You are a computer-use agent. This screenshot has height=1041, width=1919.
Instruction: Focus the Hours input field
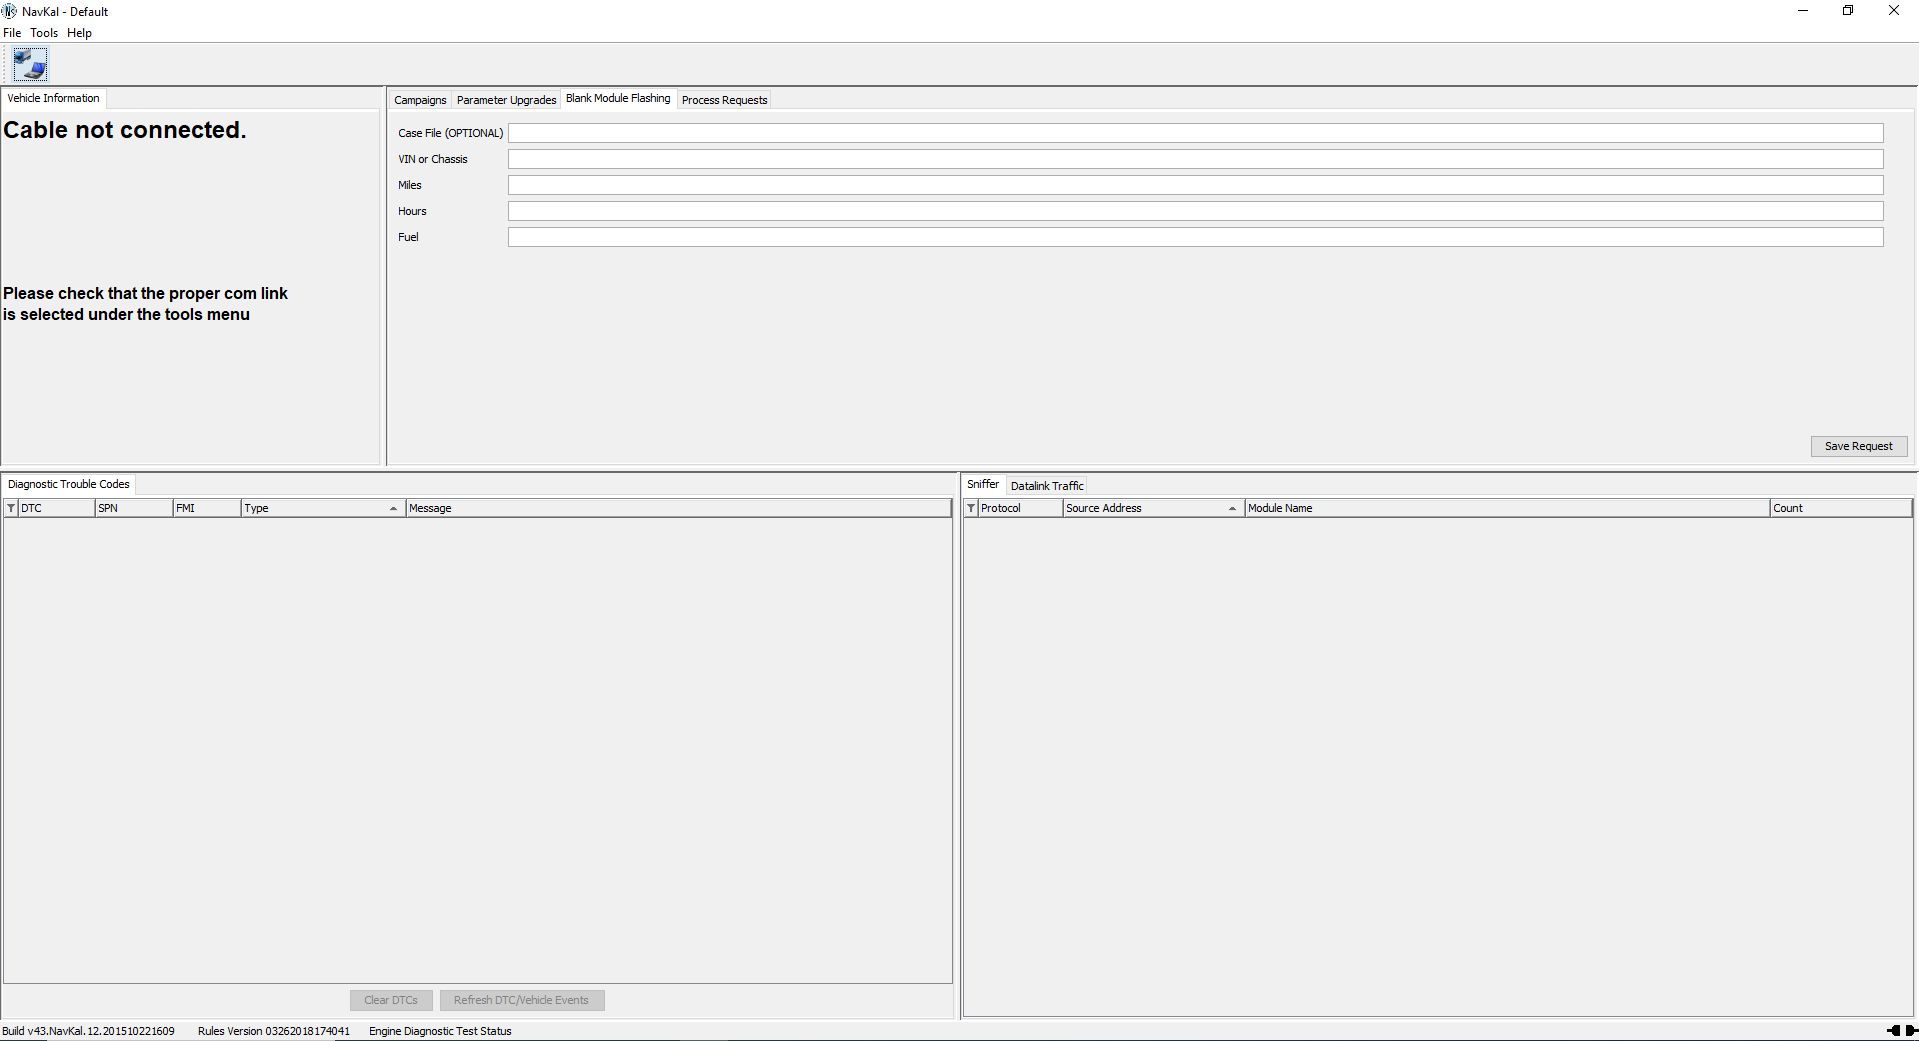tap(1195, 211)
